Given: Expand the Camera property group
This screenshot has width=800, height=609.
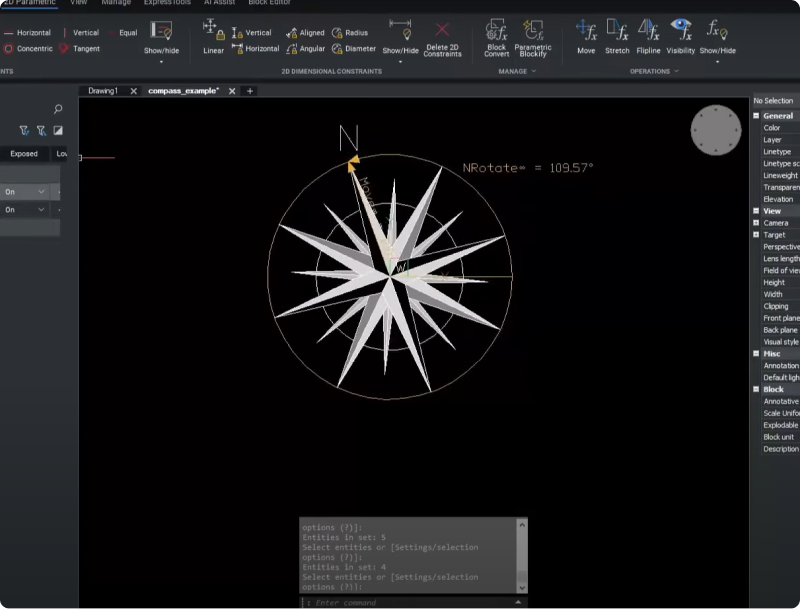Looking at the screenshot, I should tap(756, 223).
